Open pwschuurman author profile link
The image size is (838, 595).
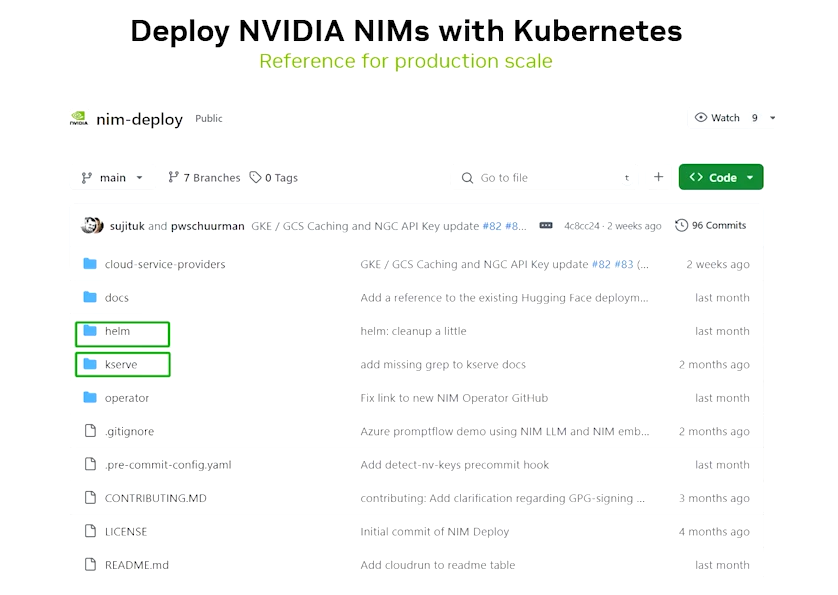click(x=207, y=226)
